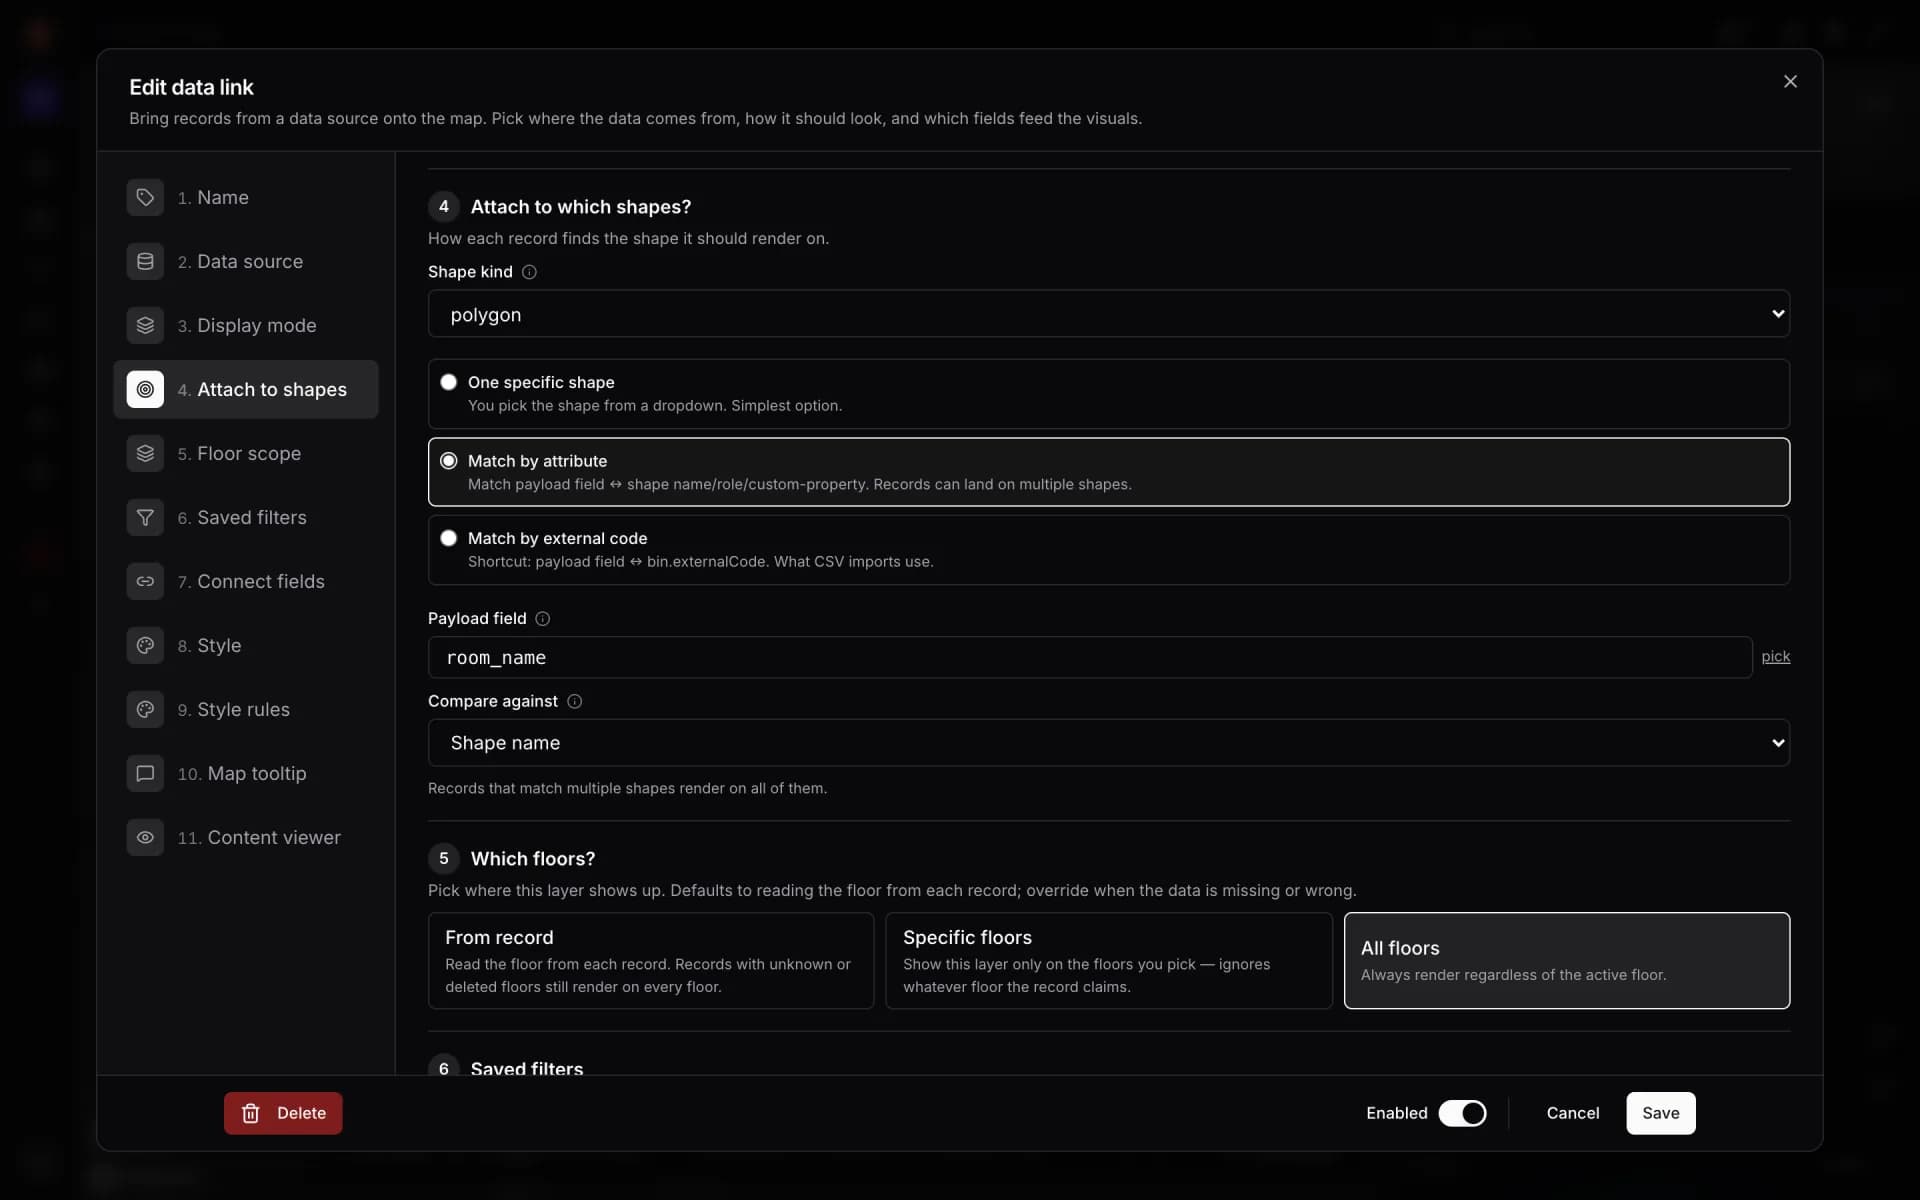Viewport: 1920px width, 1200px height.
Task: Click the stack icon beside Floor scope
Action: pos(145,453)
